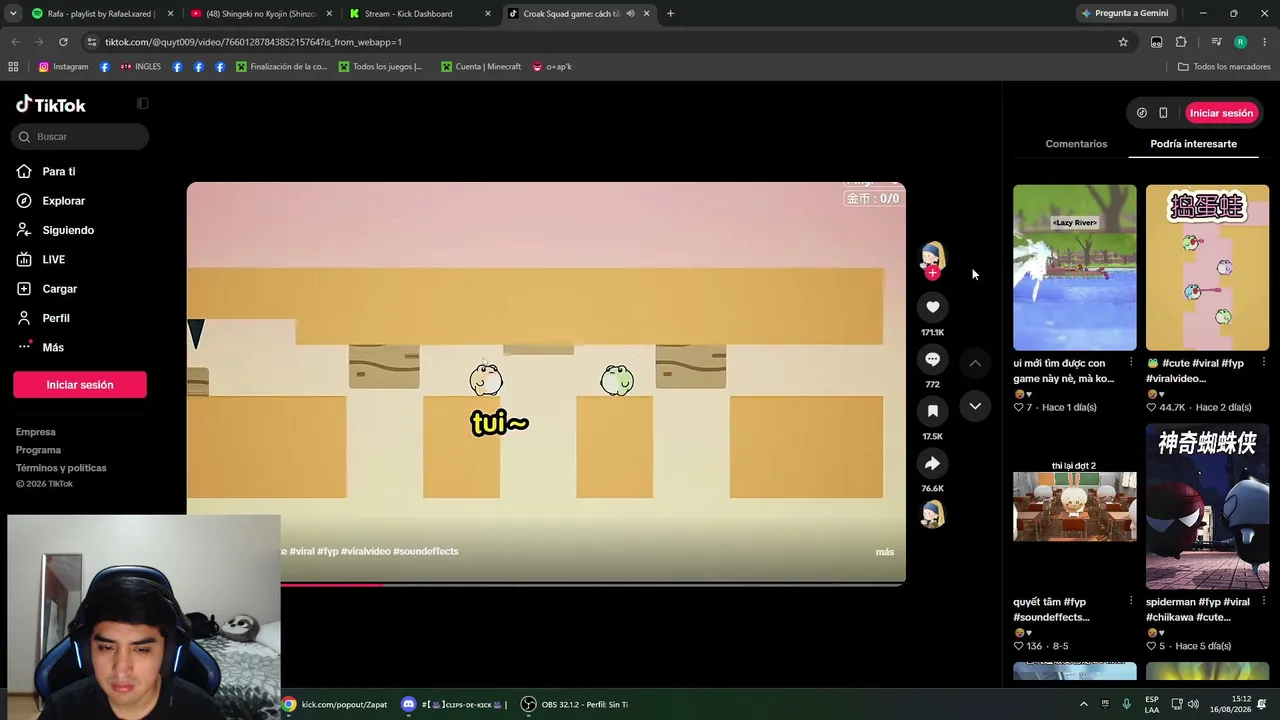This screenshot has height=720, width=1280.
Task: Open the Chrome extensions puzzle icon
Action: (x=1181, y=42)
